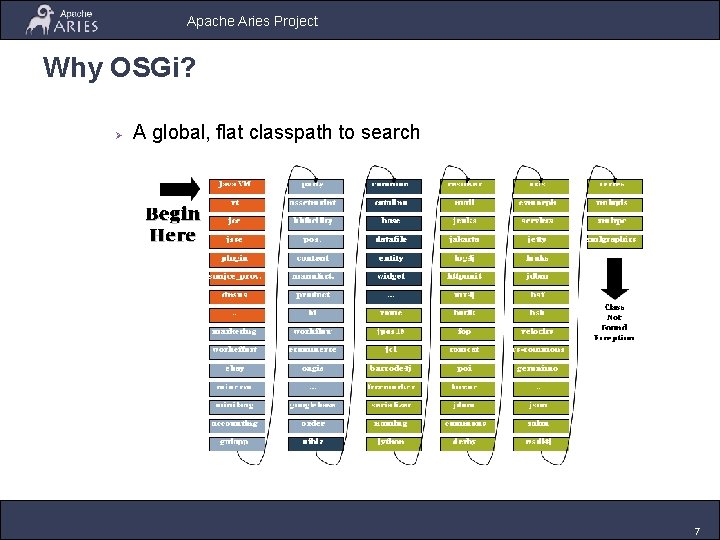
Task: Click the green 'tomcat' box
Action: point(467,352)
